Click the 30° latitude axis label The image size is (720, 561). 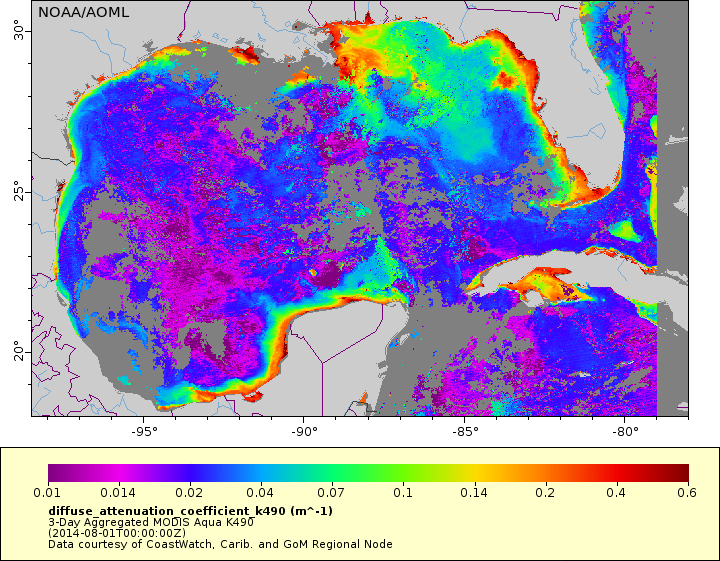(18, 30)
